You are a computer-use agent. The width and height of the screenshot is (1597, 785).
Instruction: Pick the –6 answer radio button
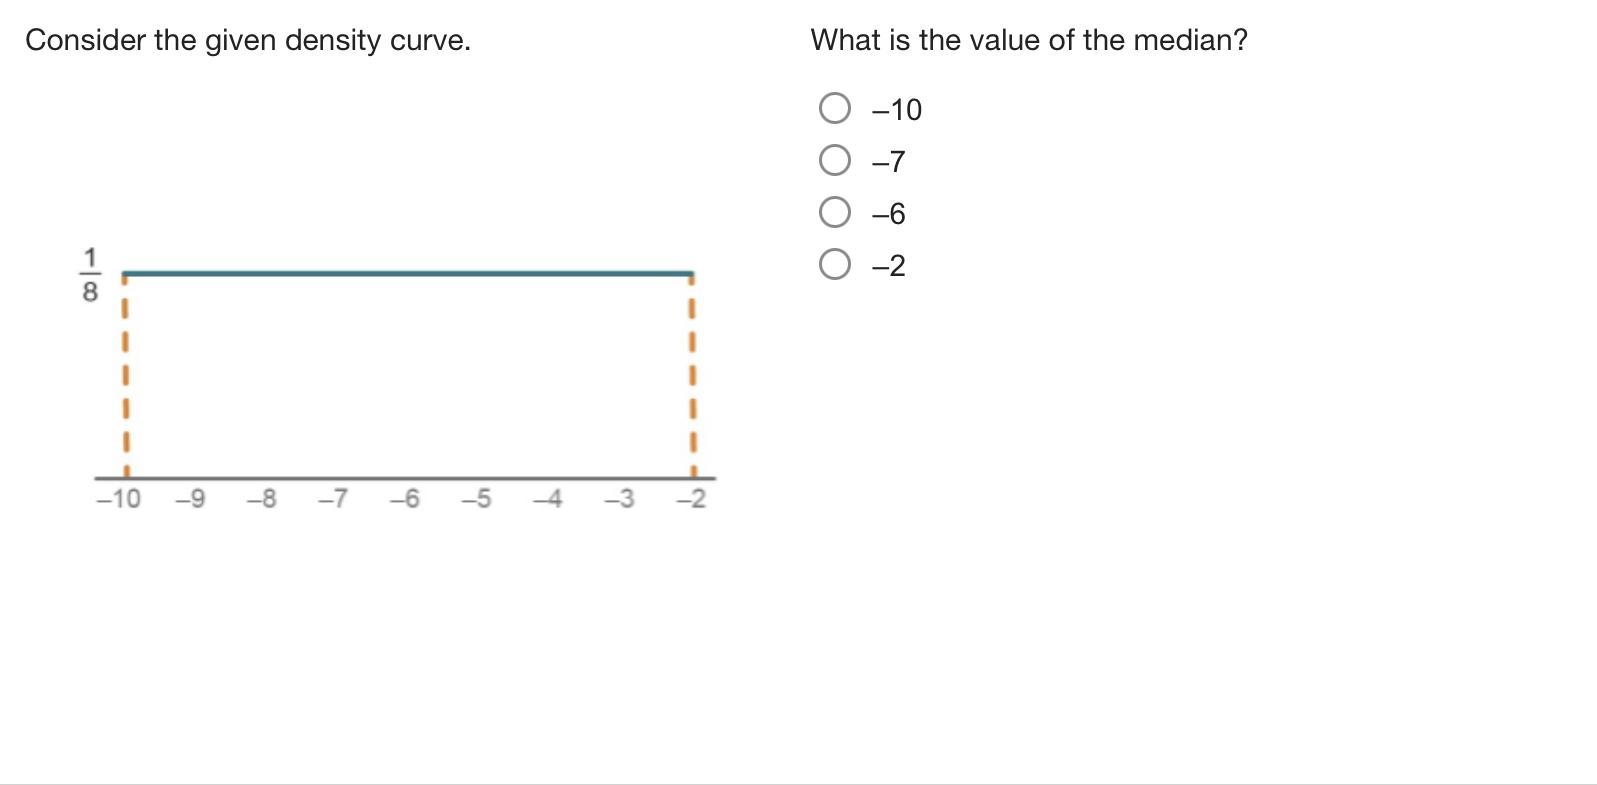pyautogui.click(x=835, y=212)
